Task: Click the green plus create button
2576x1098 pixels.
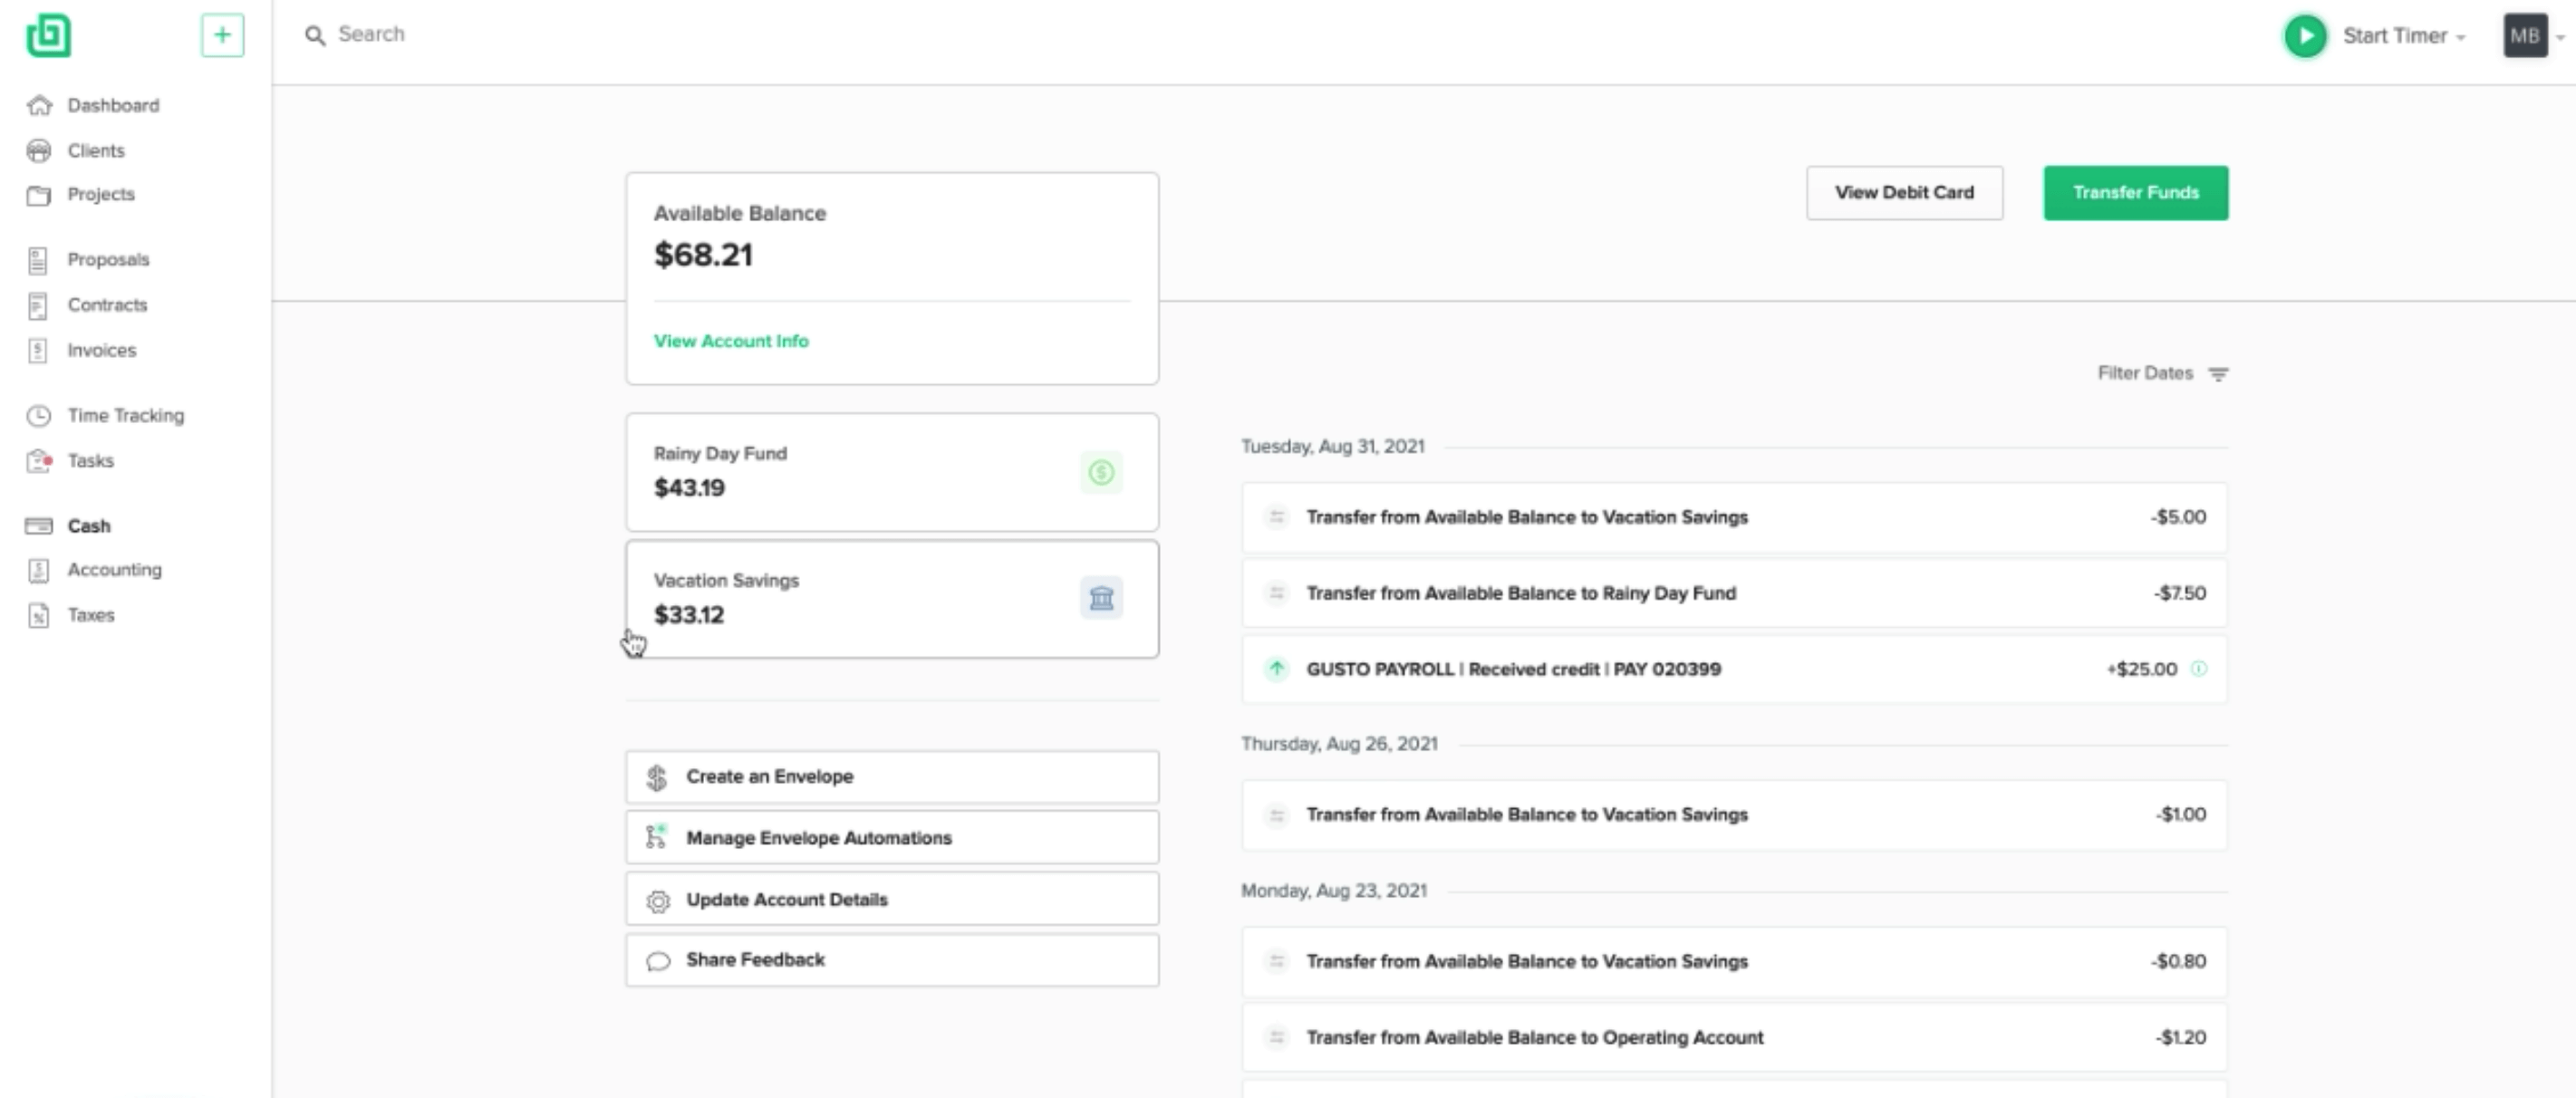Action: [222, 36]
